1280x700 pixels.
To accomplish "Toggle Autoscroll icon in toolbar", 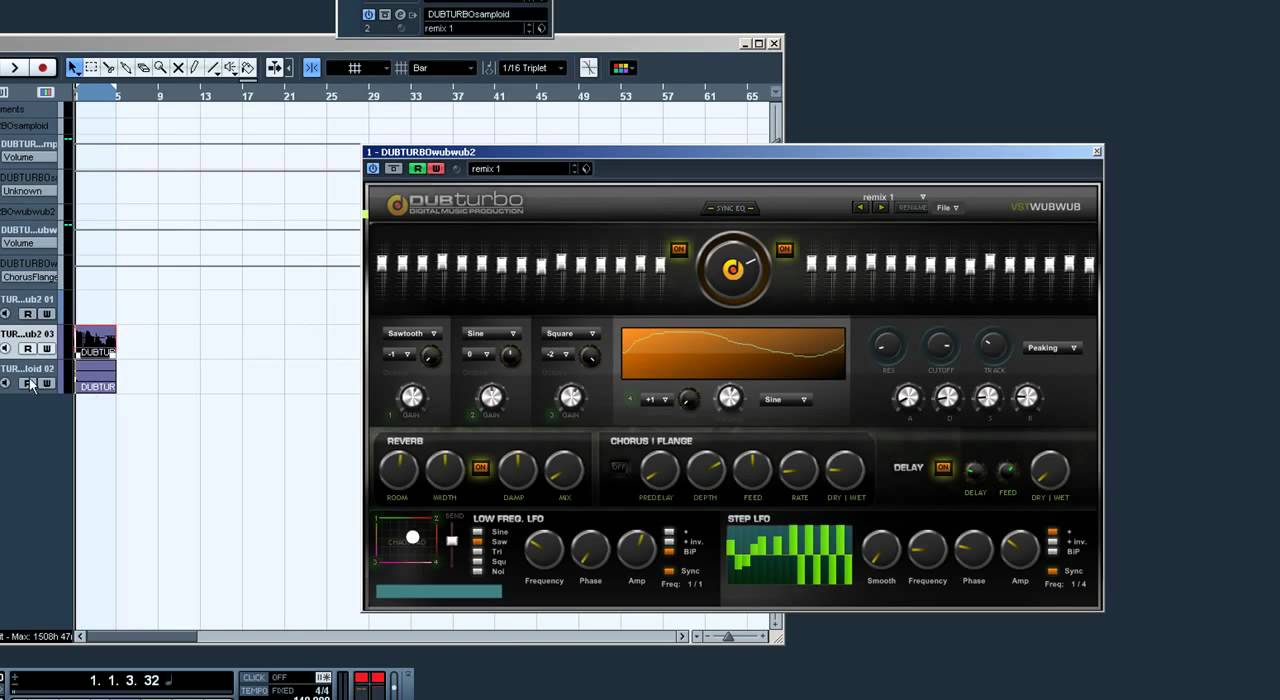I will pos(274,68).
